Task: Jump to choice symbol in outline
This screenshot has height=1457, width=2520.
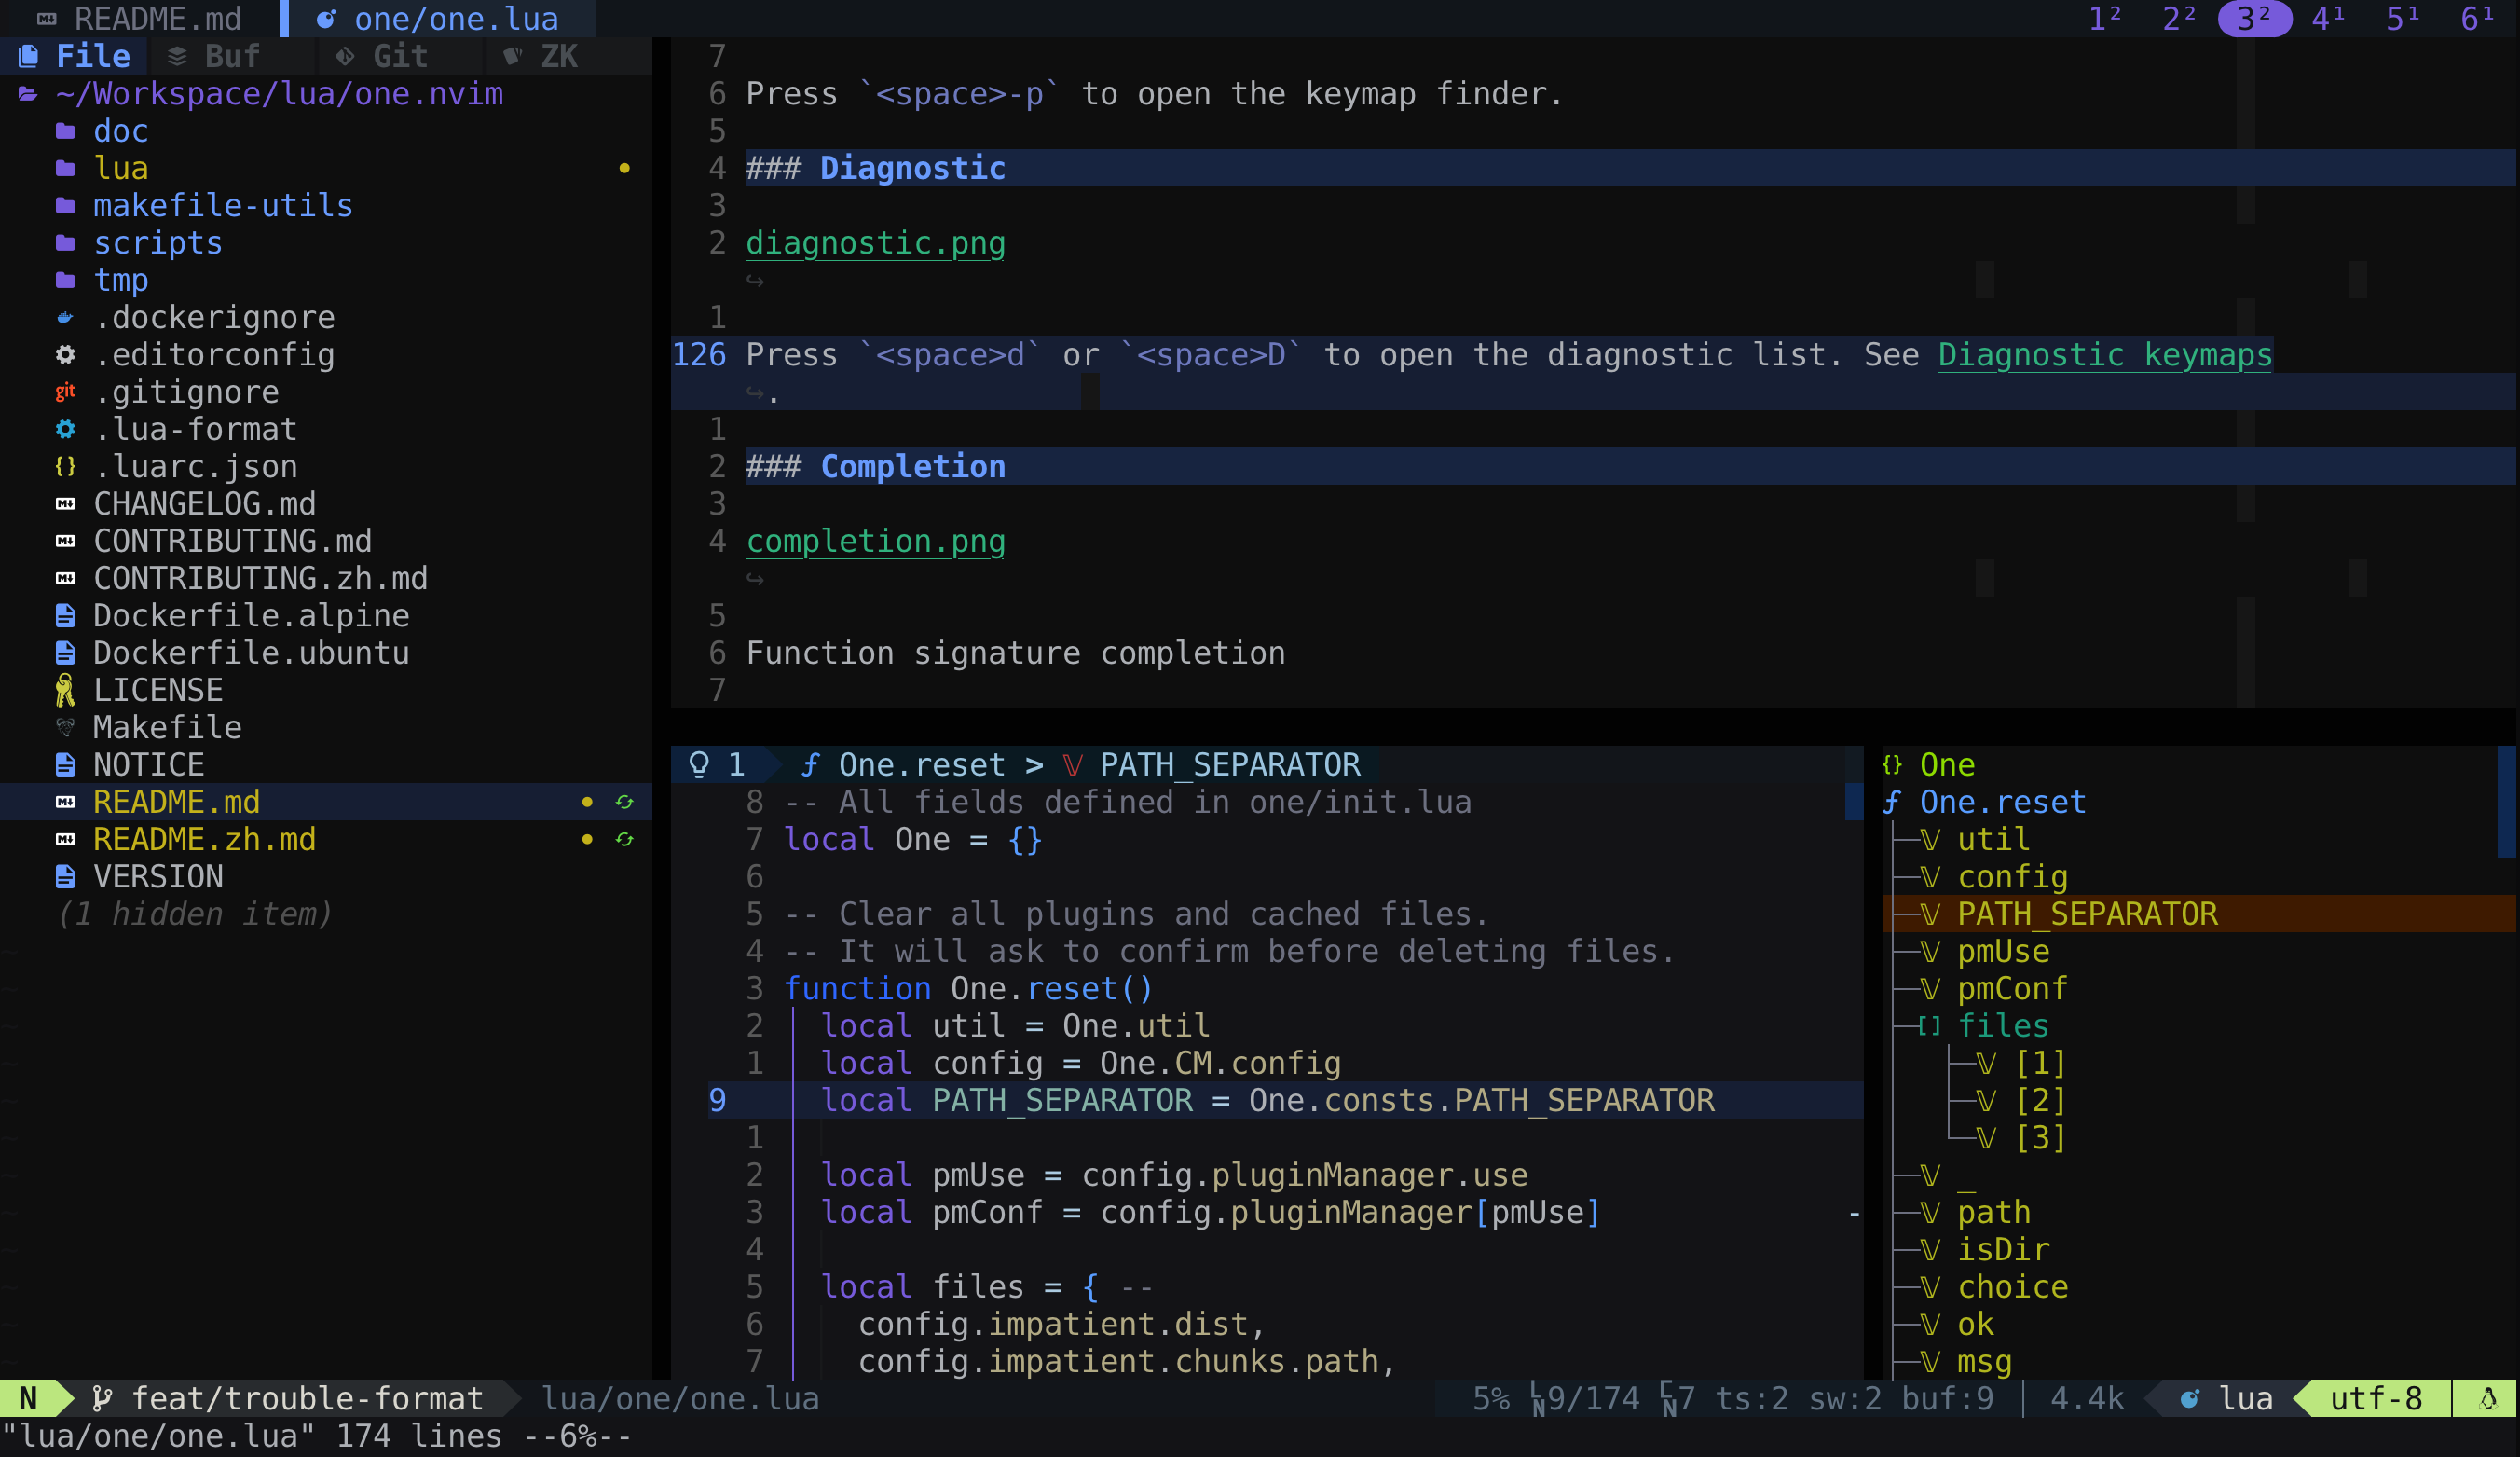Action: click(x=2011, y=1287)
